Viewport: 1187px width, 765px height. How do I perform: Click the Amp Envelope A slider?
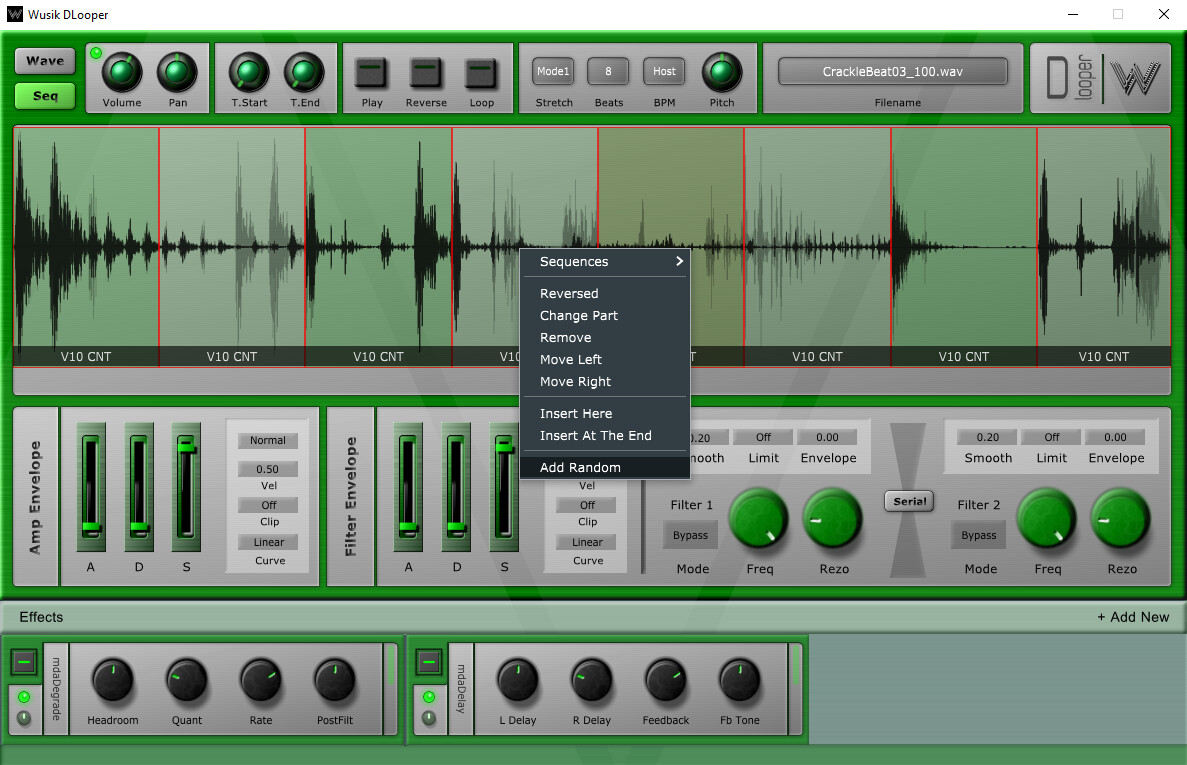tap(91, 487)
